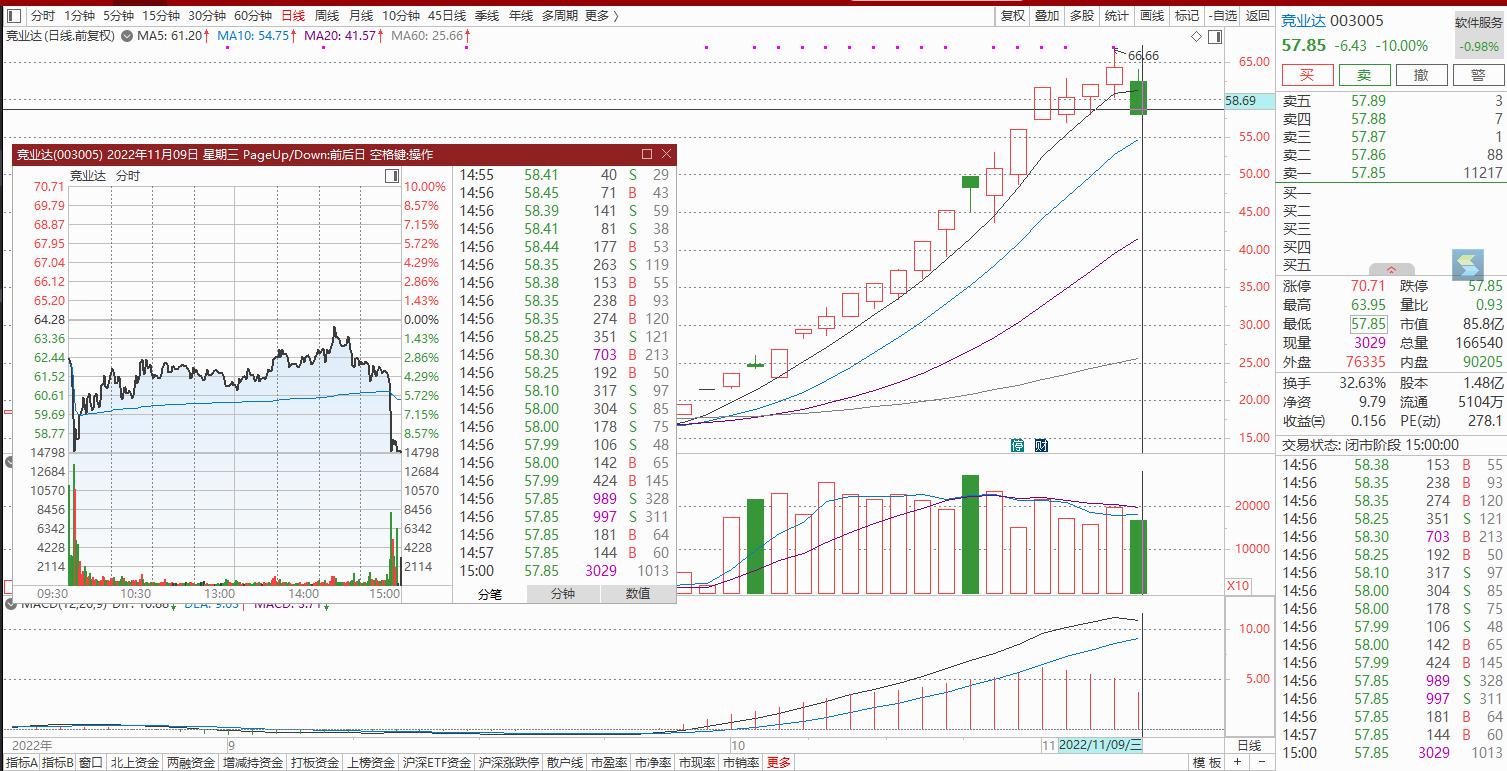Toggle -自选 watchlist membership
The image size is (1507, 771).
click(1224, 15)
